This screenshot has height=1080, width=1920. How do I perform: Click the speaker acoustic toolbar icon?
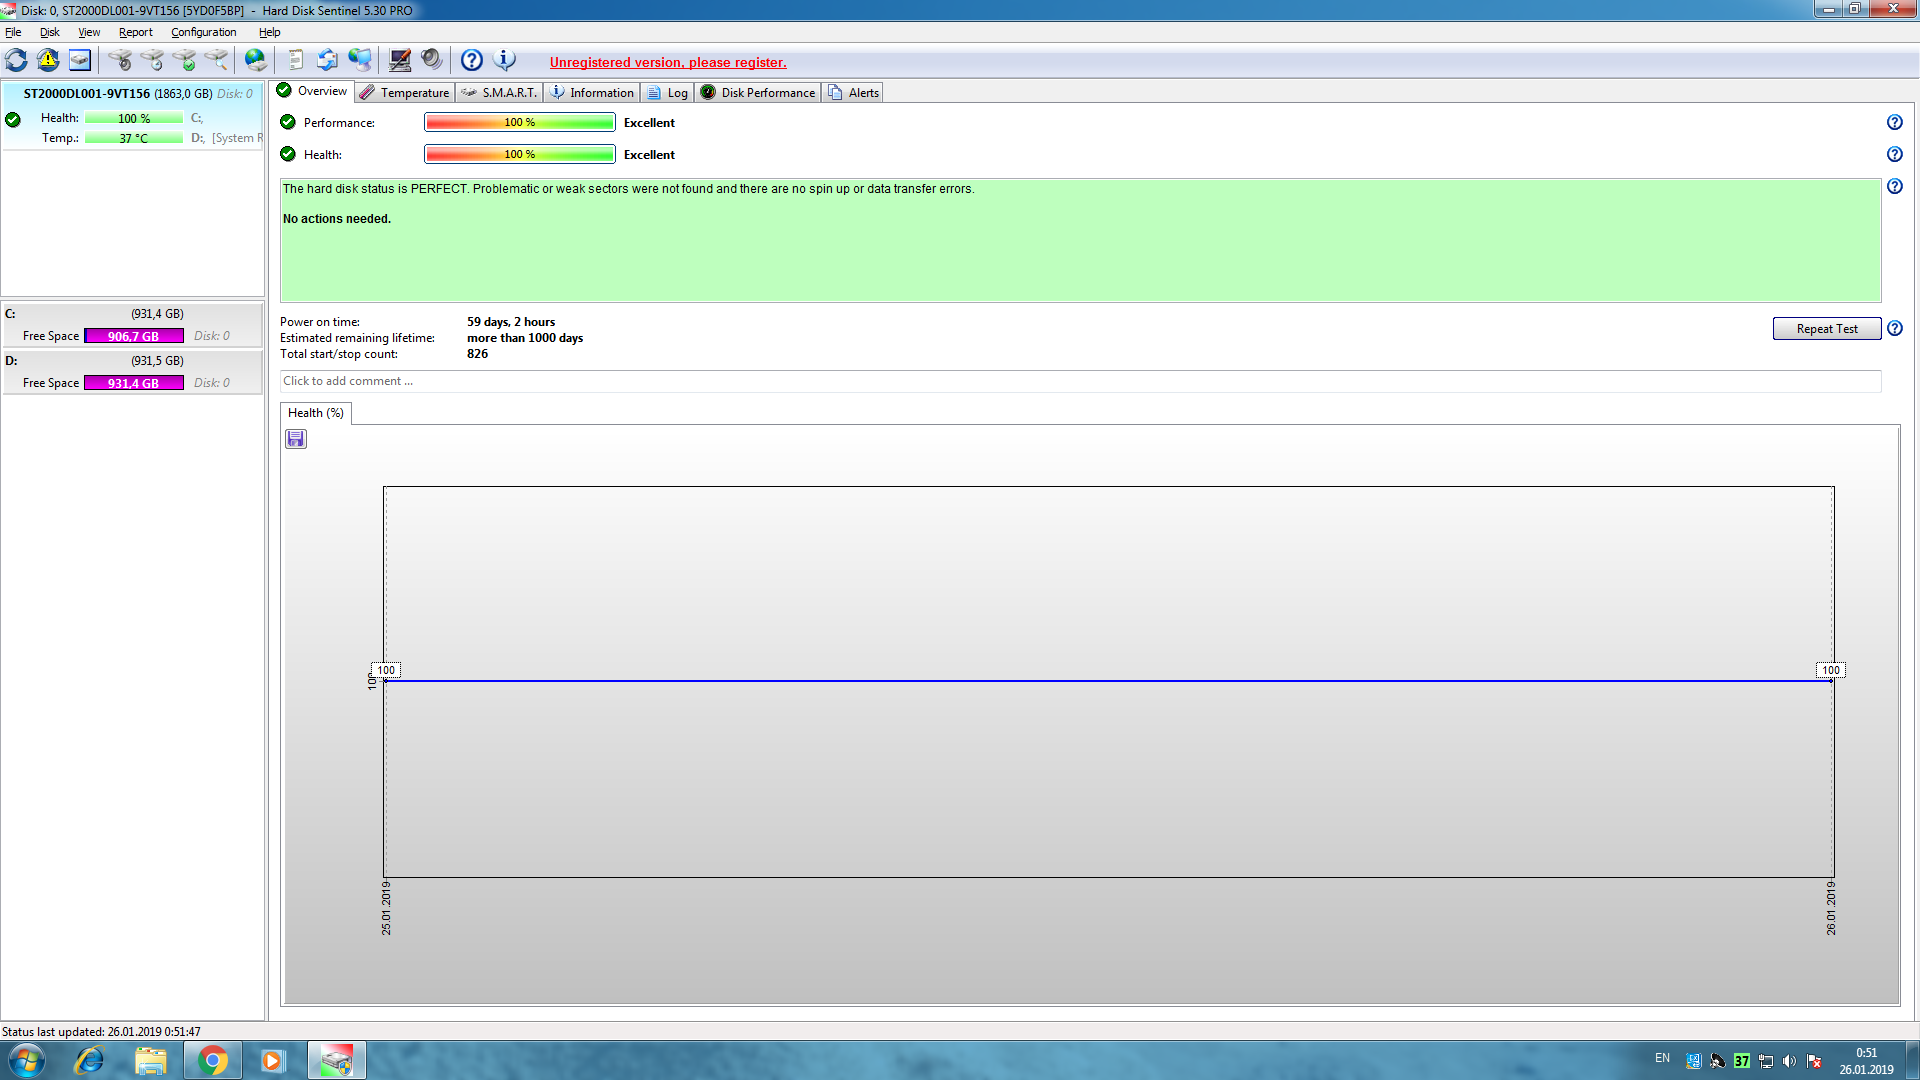431,60
